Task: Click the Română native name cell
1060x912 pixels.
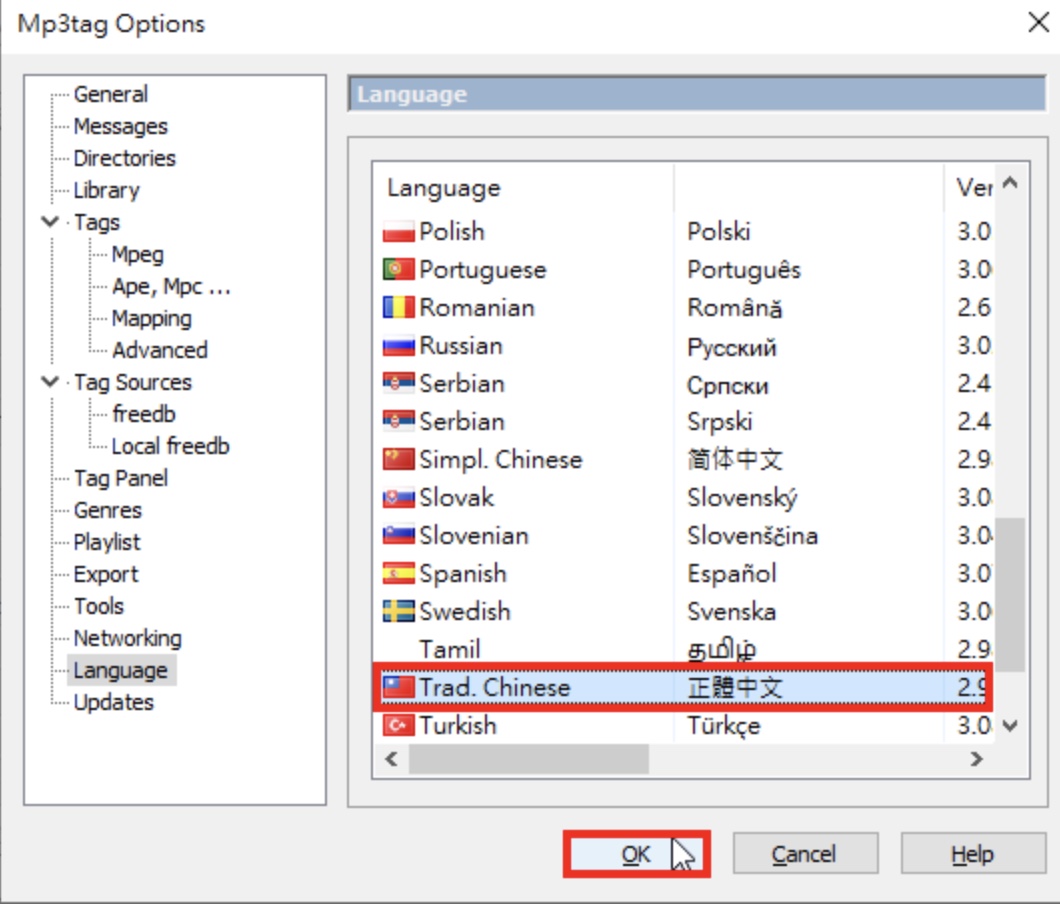Action: click(734, 308)
